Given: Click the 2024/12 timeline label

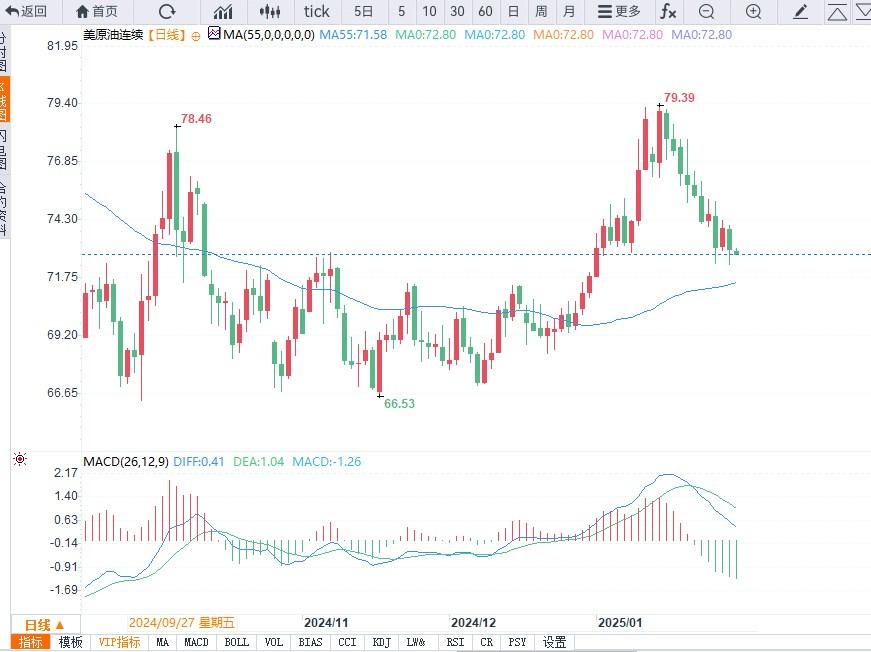Looking at the screenshot, I should [x=473, y=623].
